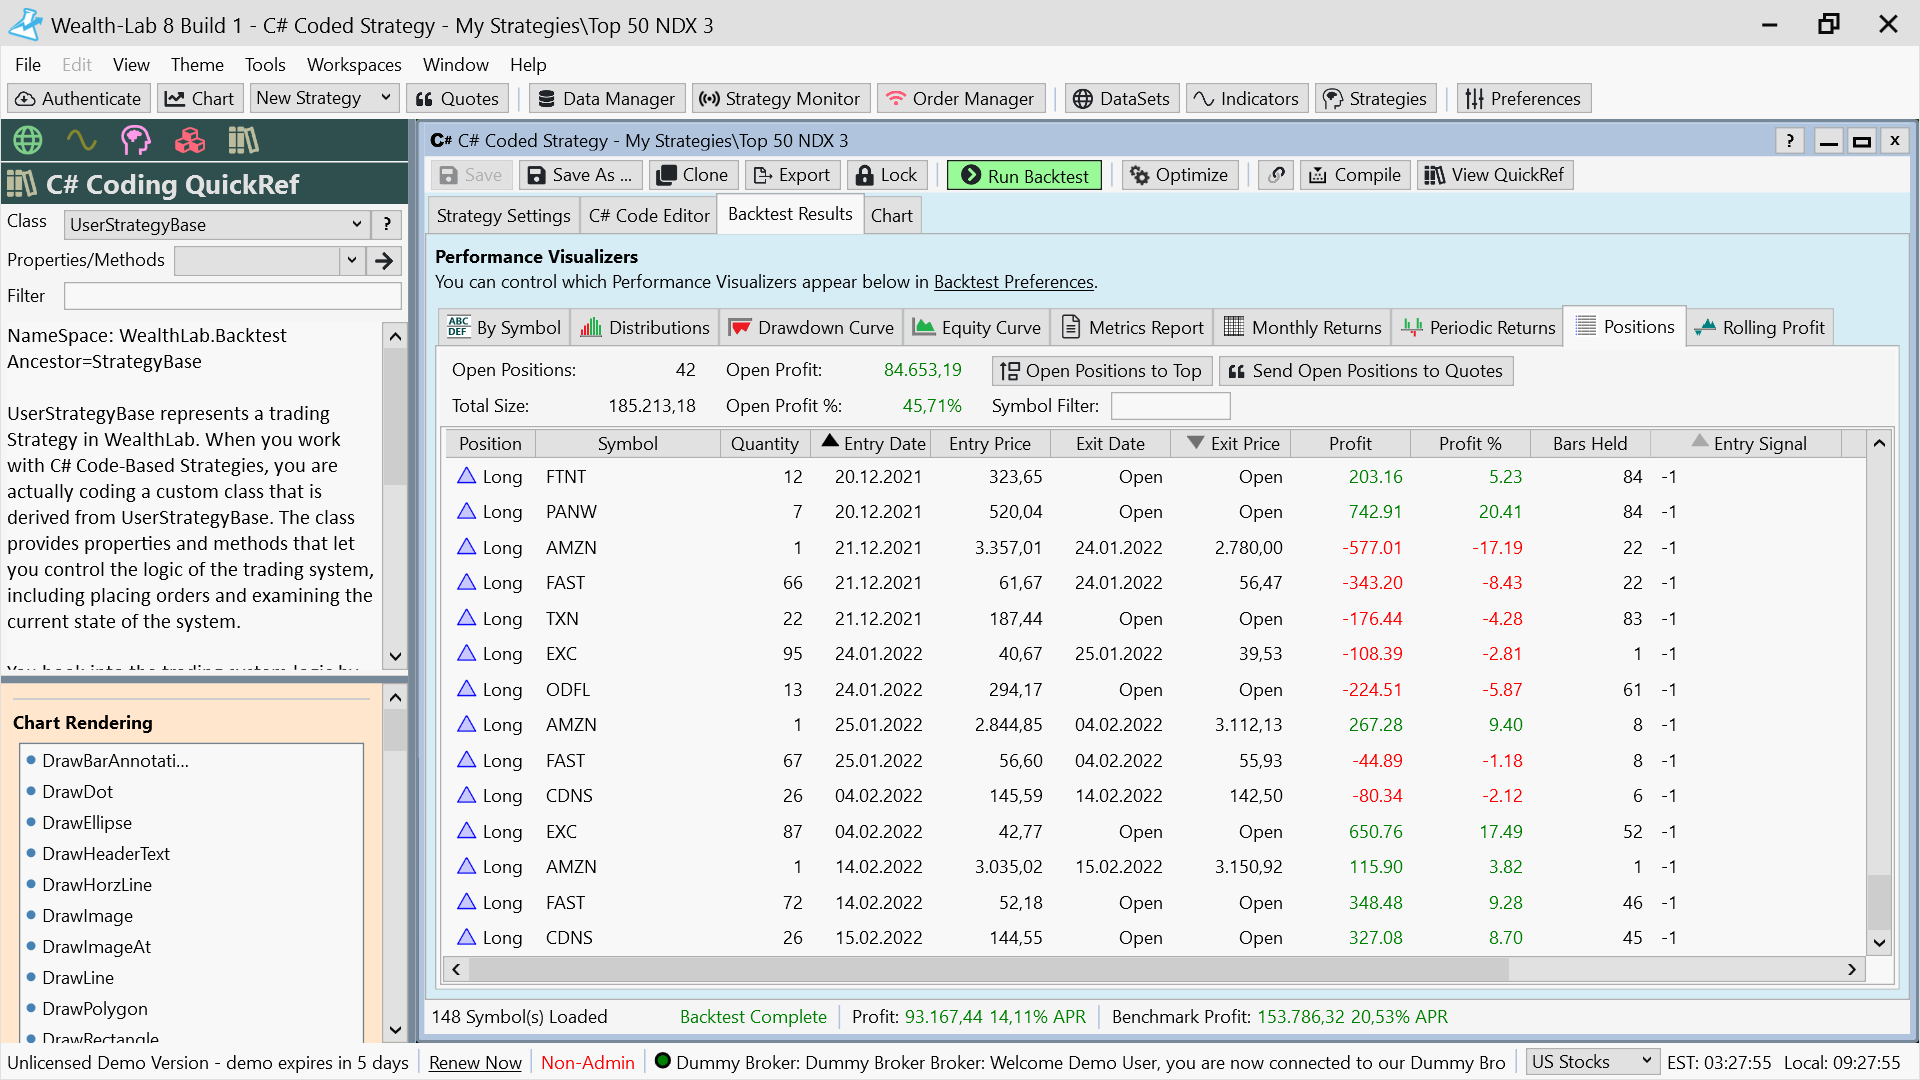Sort positions by Symbol column header
The image size is (1920, 1080).
pos(627,443)
